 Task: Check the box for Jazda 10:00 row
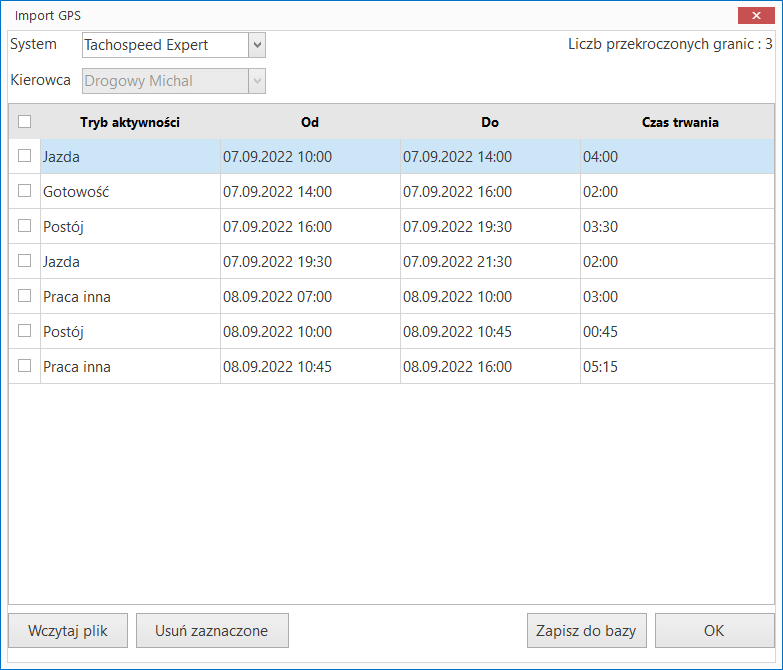pos(25,156)
